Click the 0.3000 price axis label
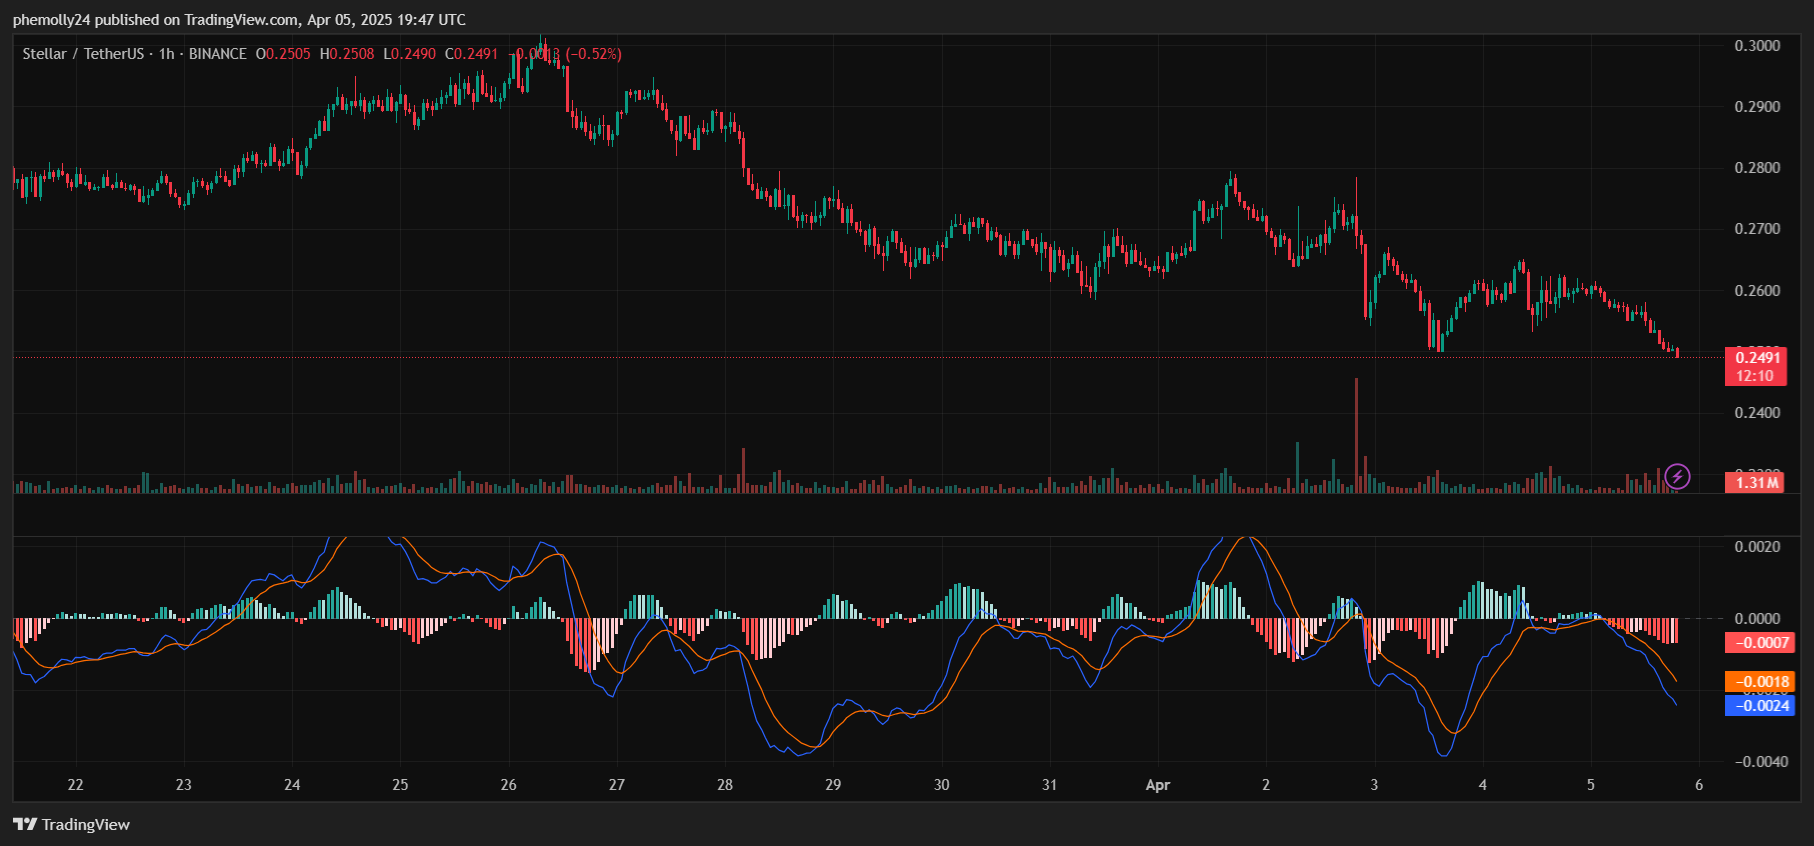The image size is (1814, 846). 1756,46
